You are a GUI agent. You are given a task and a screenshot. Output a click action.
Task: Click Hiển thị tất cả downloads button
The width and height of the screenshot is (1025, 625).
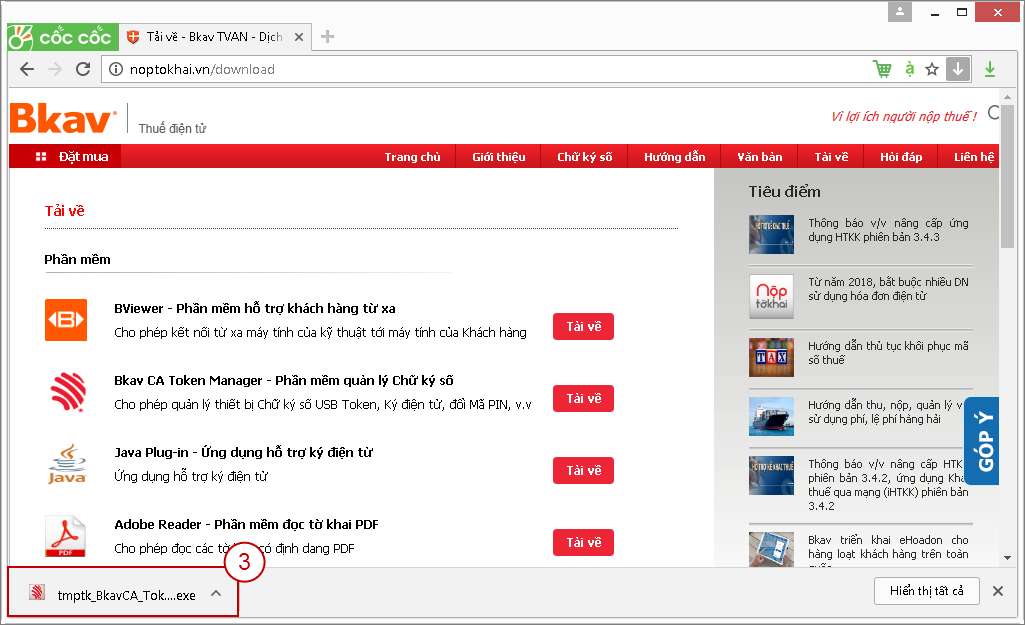pyautogui.click(x=926, y=591)
